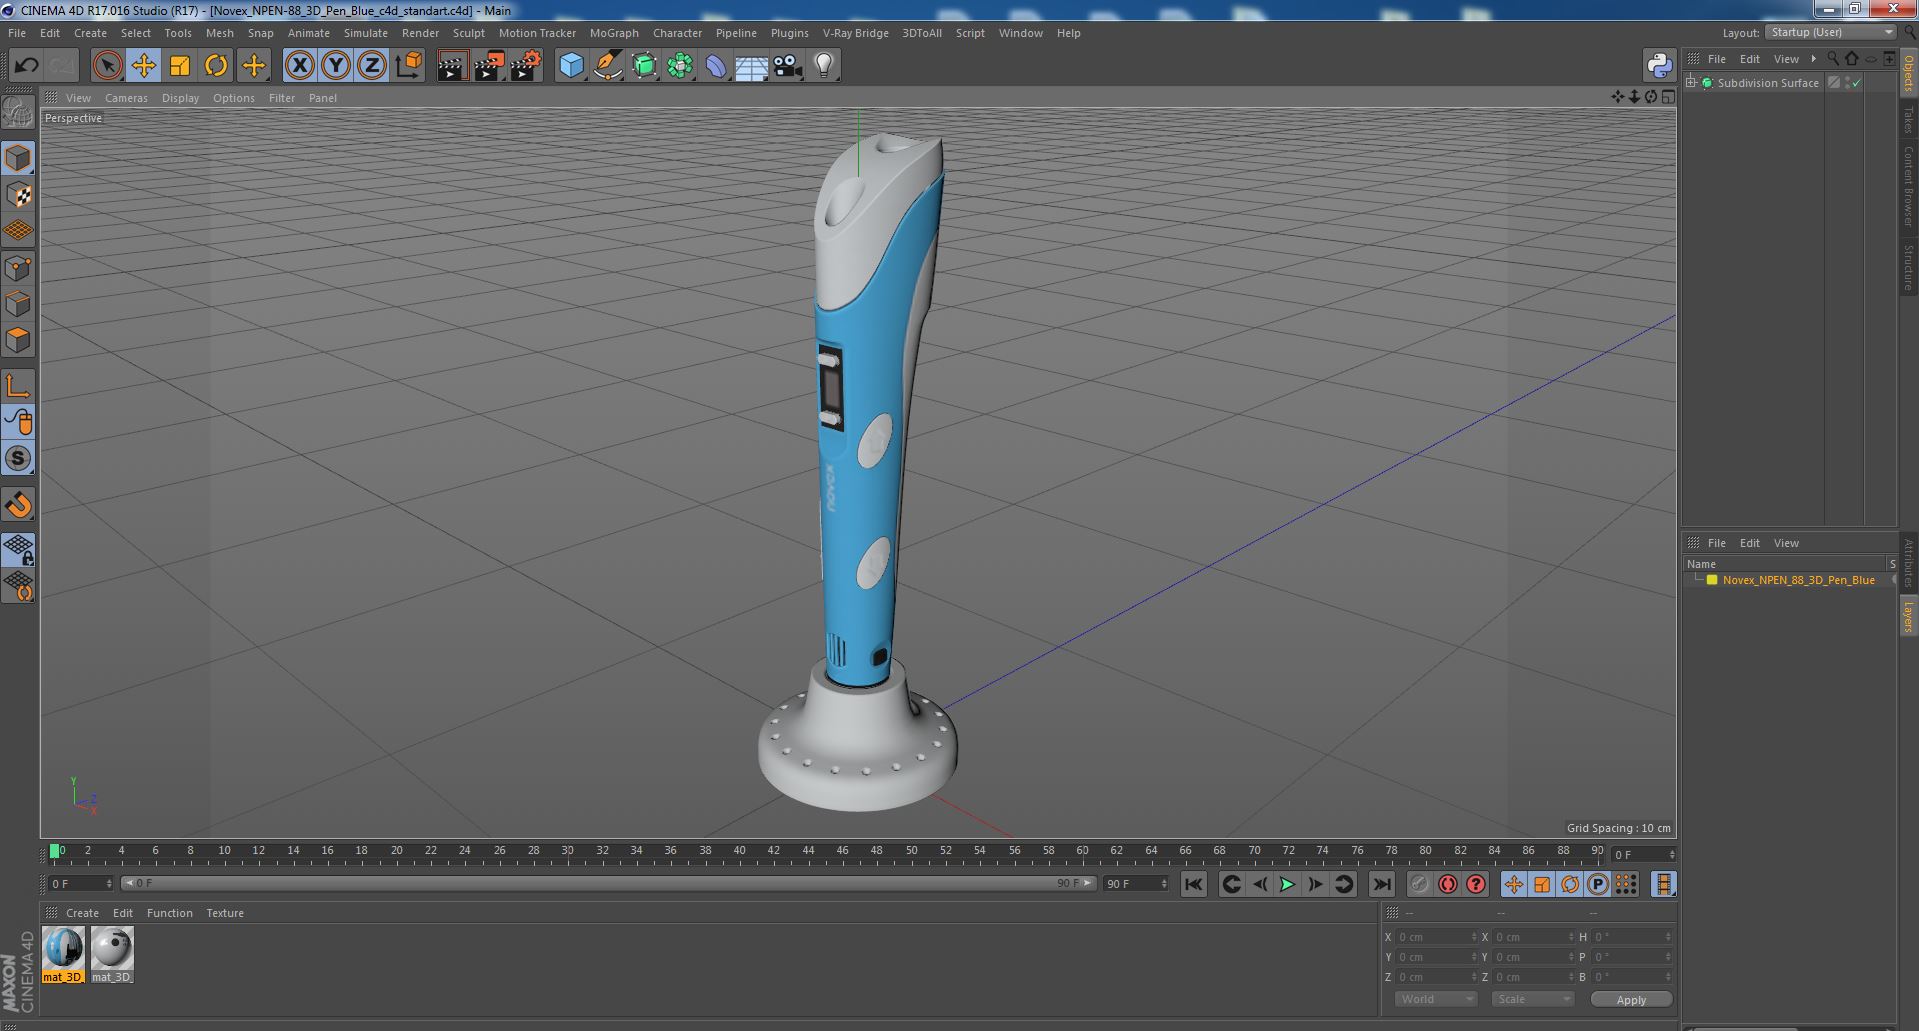Add a Light object
This screenshot has width=1919, height=1031.
pos(823,66)
